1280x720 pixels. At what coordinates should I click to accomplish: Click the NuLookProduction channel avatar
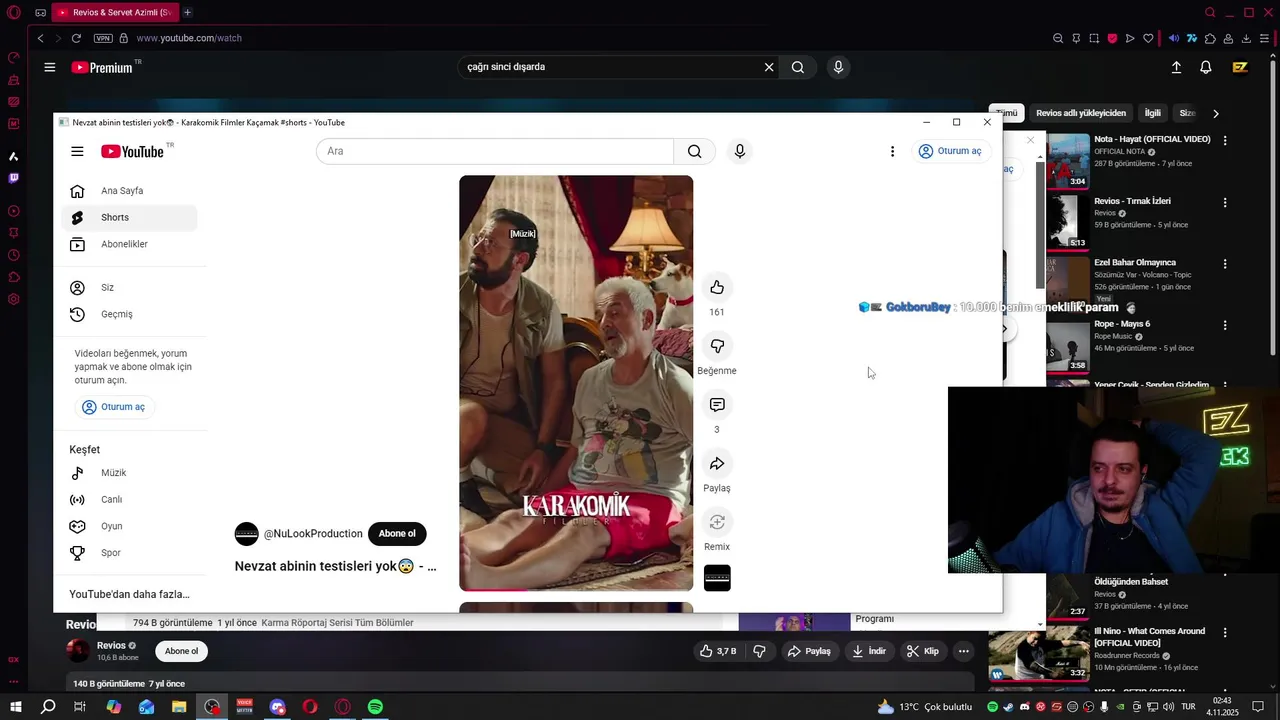coord(246,534)
